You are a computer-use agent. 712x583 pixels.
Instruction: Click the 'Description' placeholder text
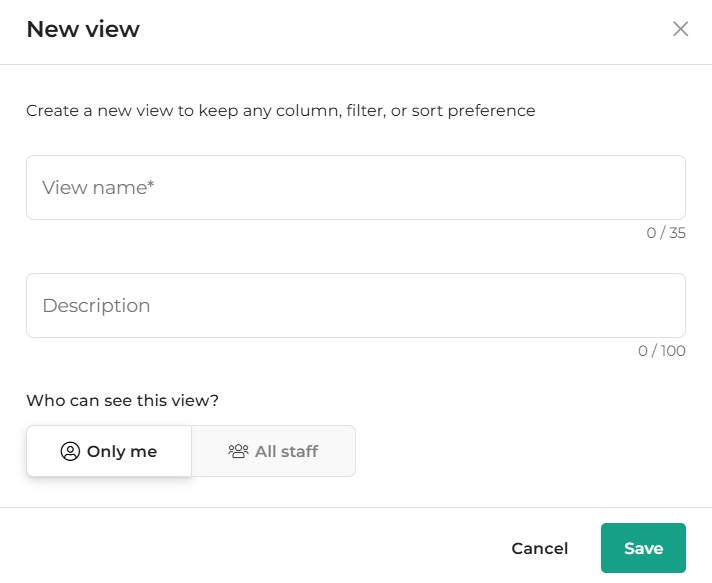coord(96,306)
